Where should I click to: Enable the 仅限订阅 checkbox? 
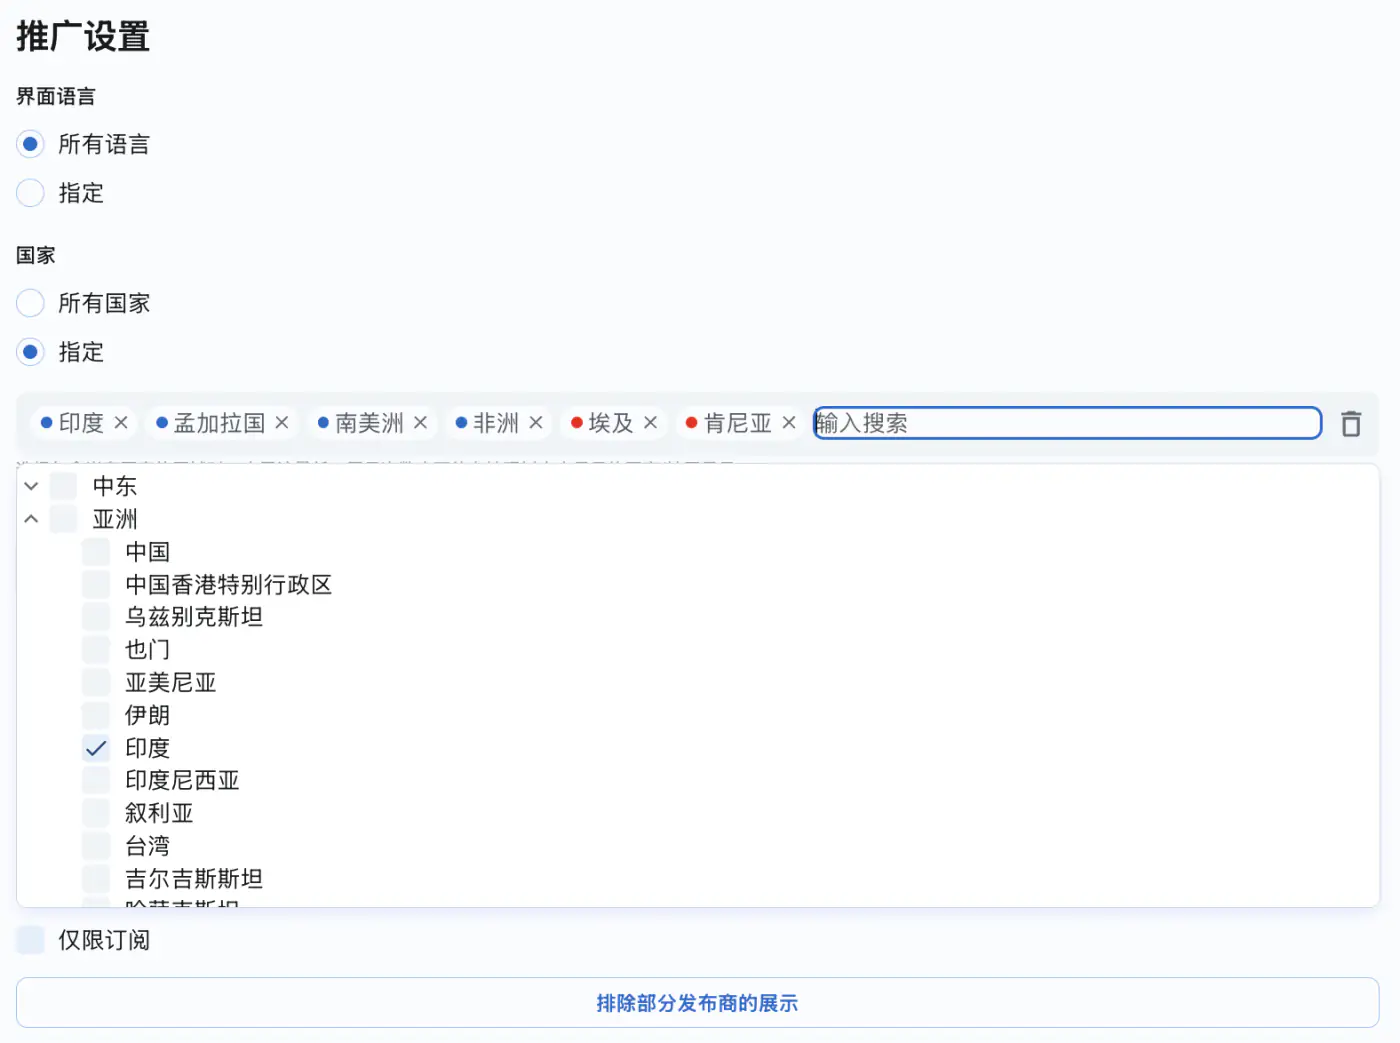[x=31, y=940]
